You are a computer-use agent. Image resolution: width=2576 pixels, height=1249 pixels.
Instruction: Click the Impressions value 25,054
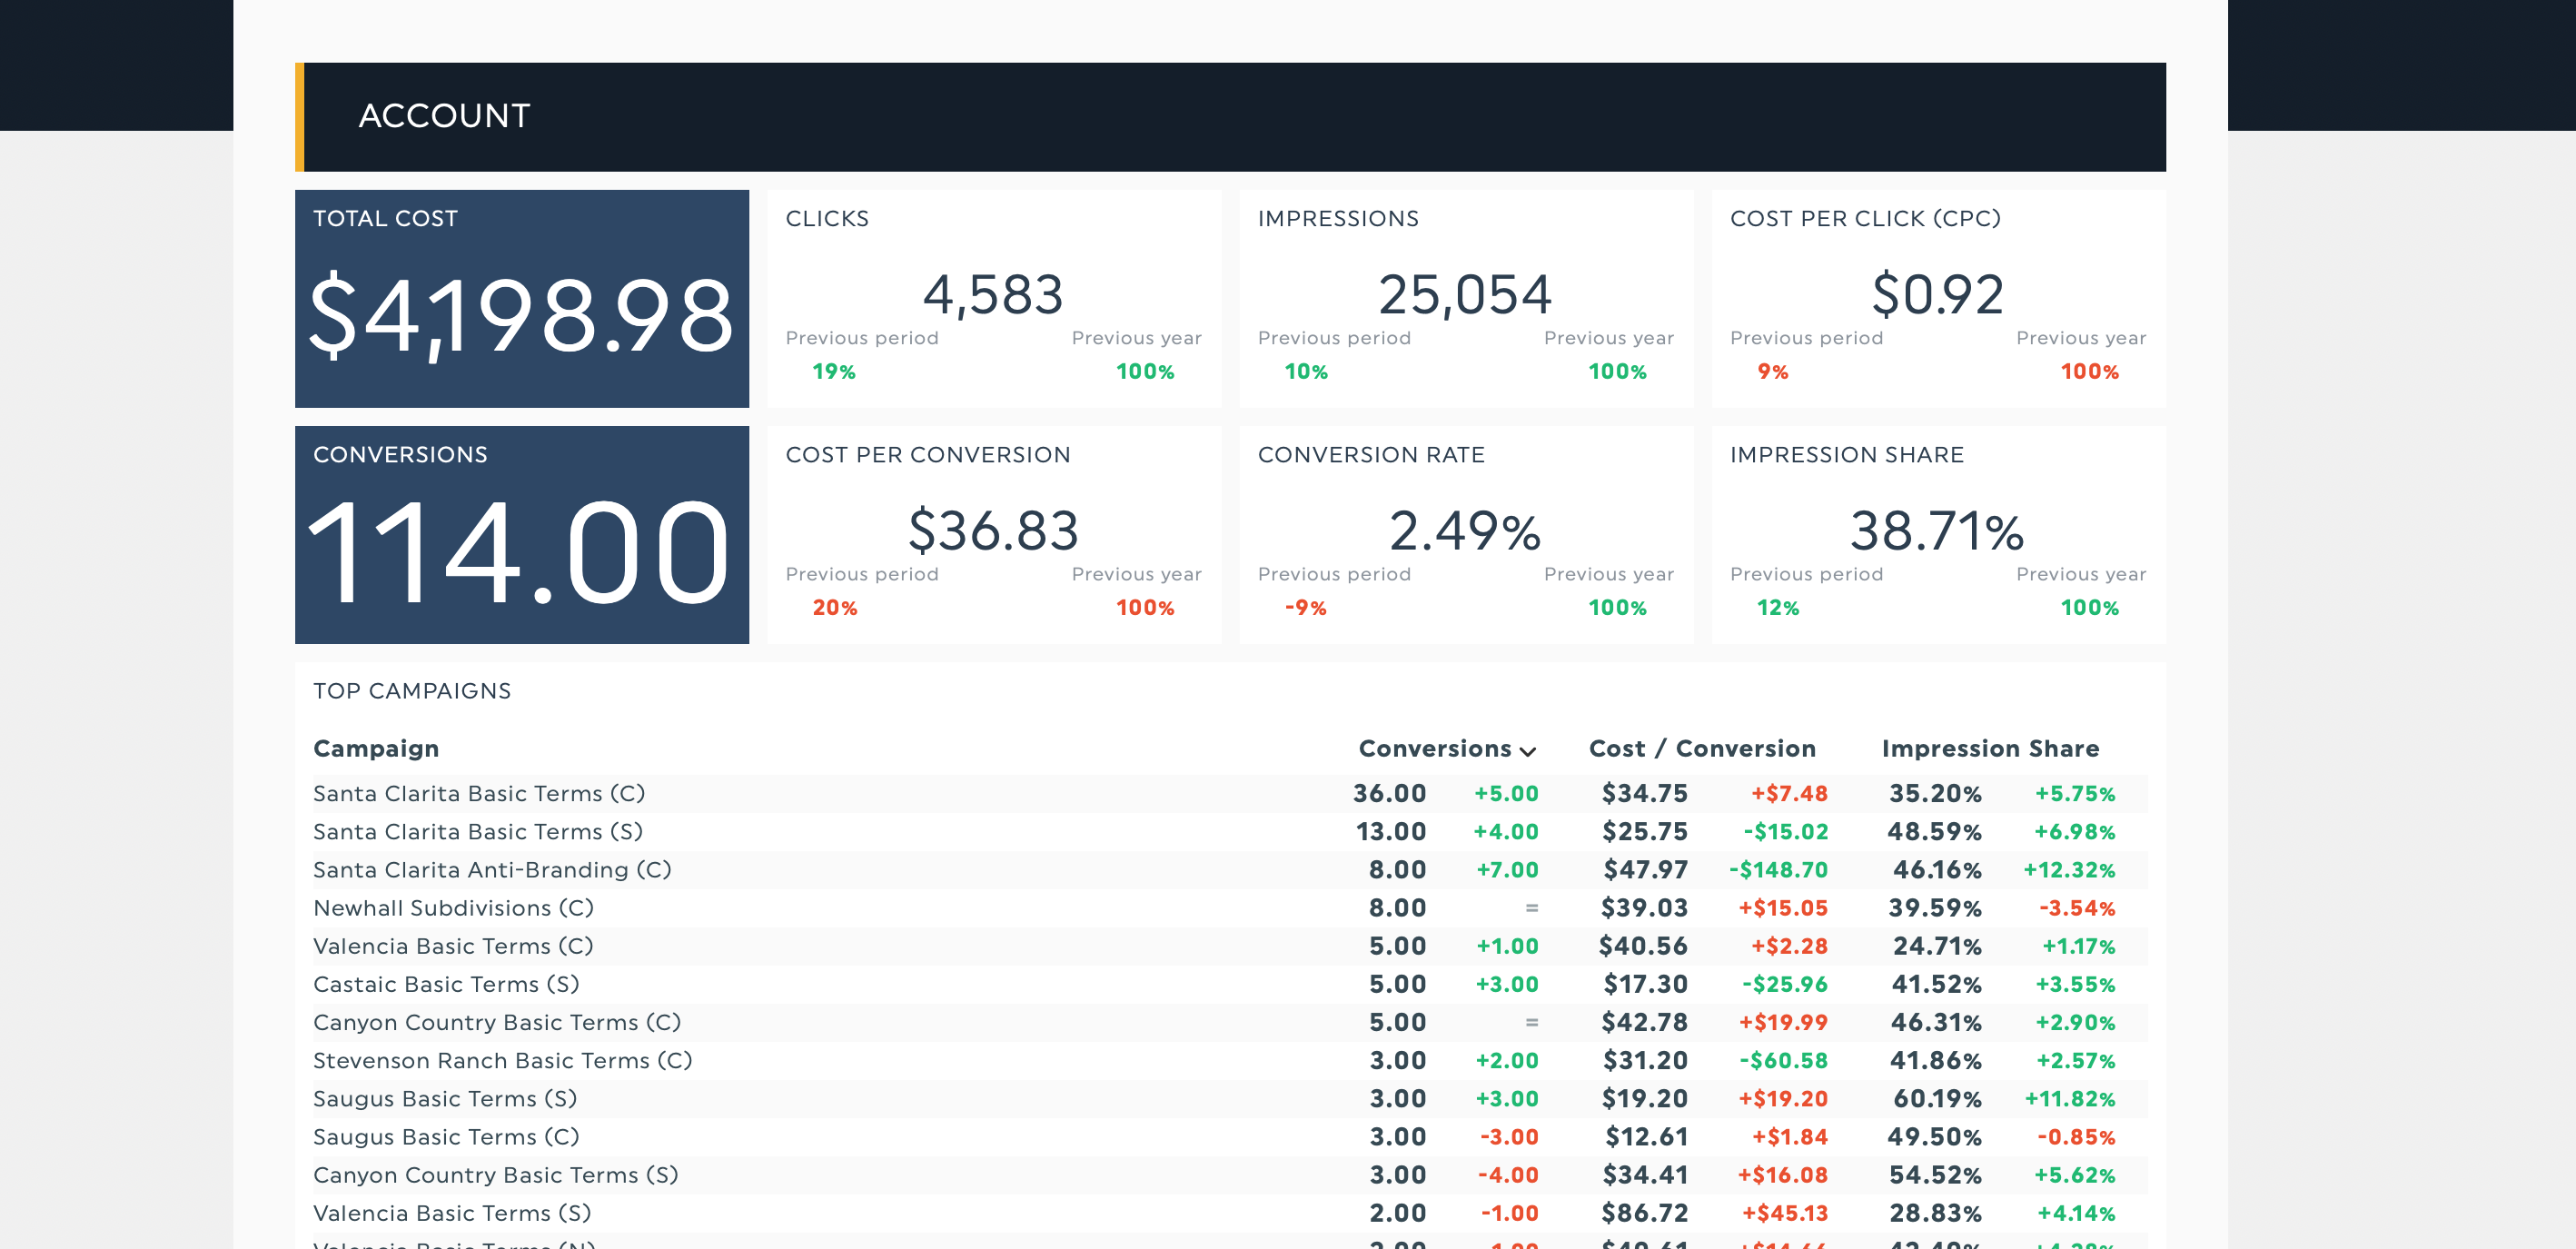pyautogui.click(x=1465, y=294)
